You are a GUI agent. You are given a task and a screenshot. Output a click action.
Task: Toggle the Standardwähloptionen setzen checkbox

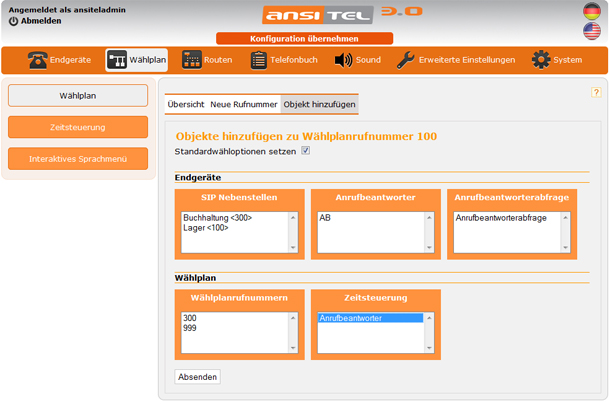click(306, 151)
